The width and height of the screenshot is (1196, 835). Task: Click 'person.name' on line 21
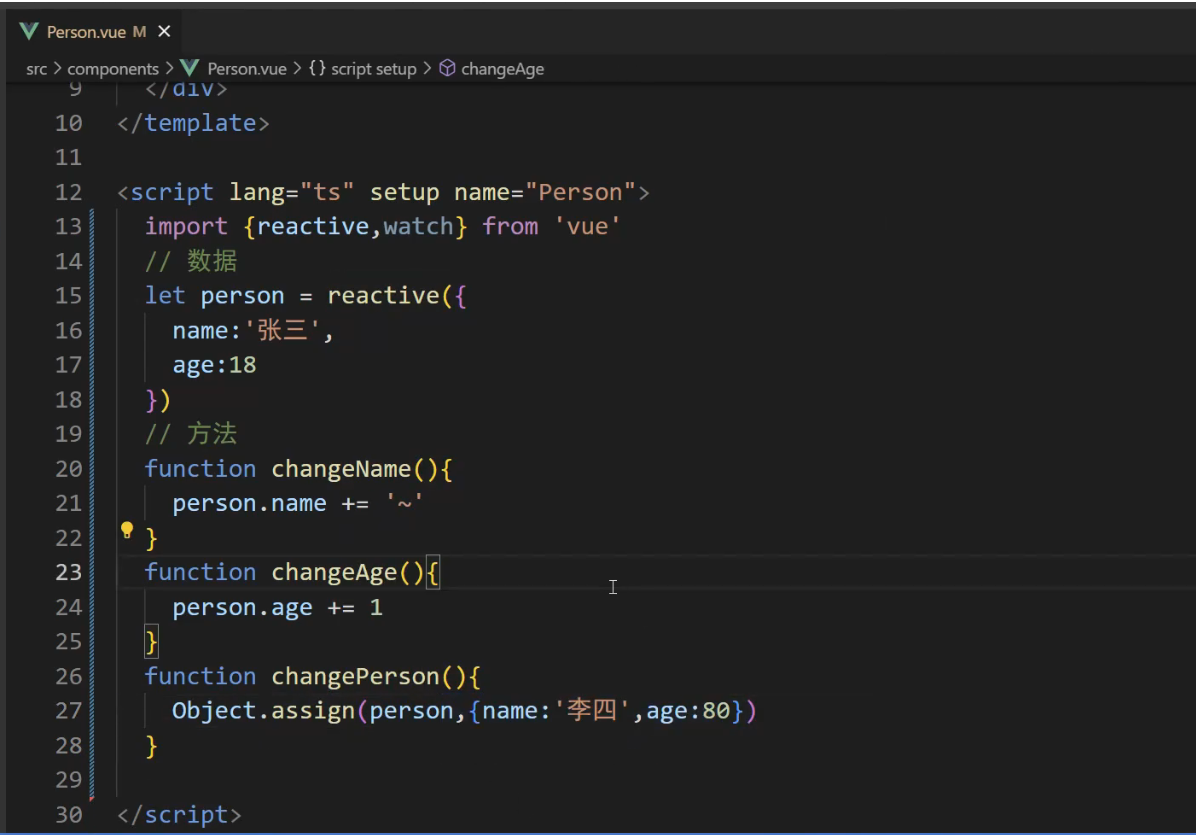click(249, 503)
